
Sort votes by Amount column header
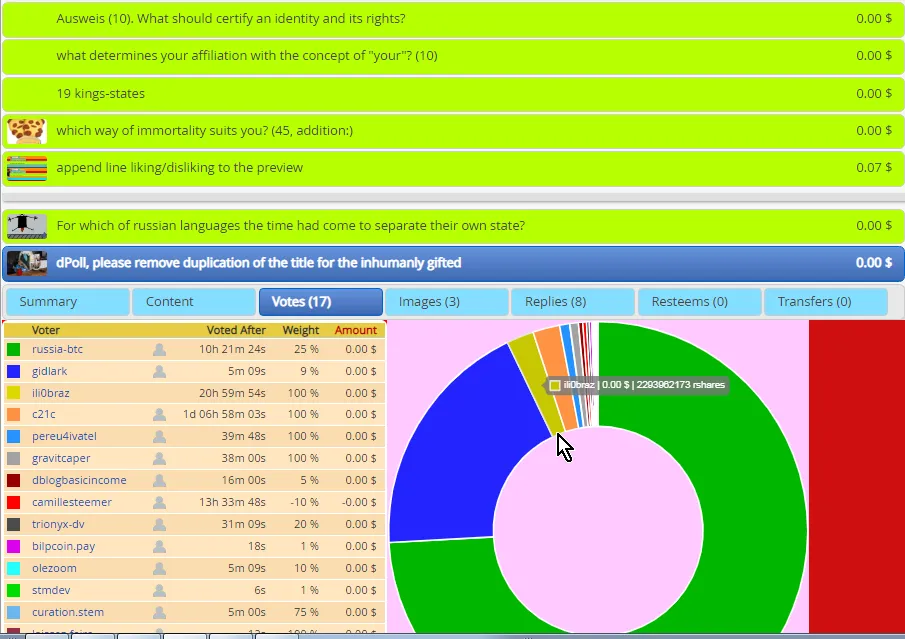356,330
